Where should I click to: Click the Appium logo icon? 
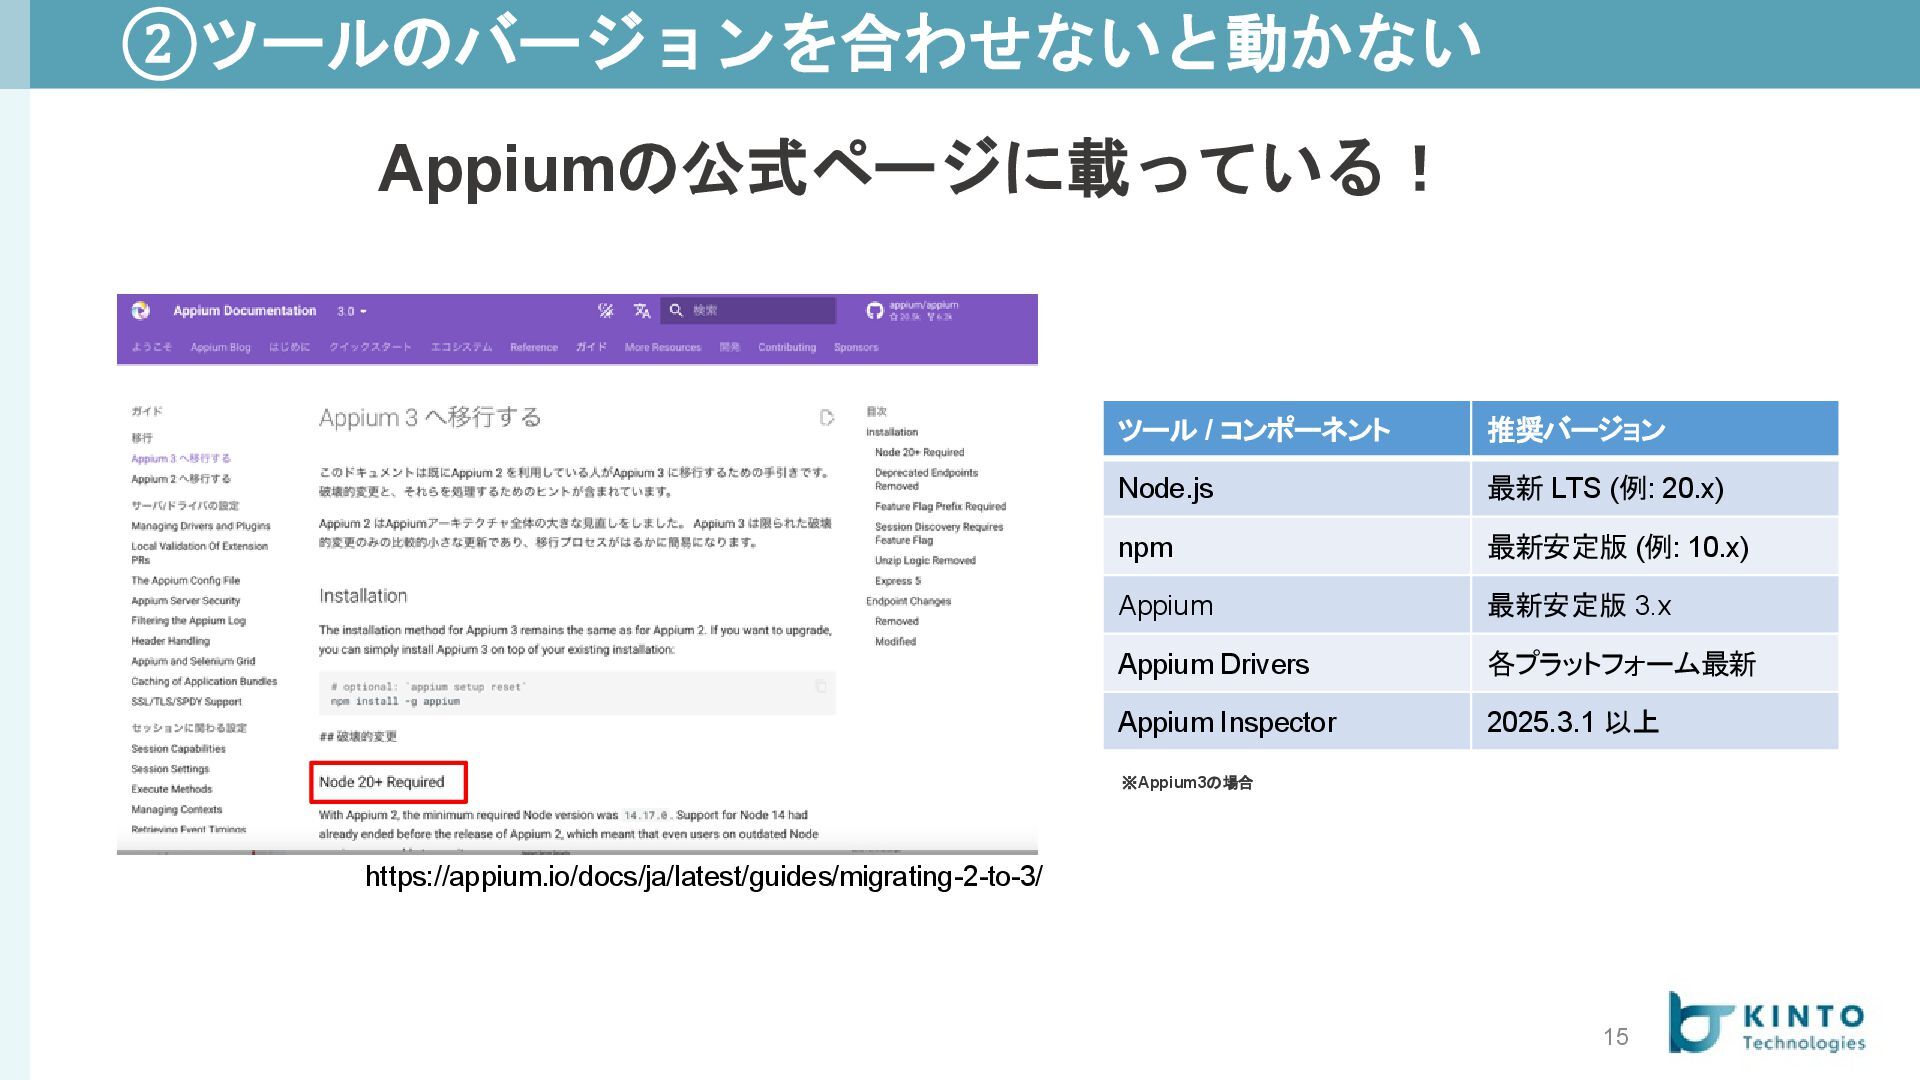[140, 311]
